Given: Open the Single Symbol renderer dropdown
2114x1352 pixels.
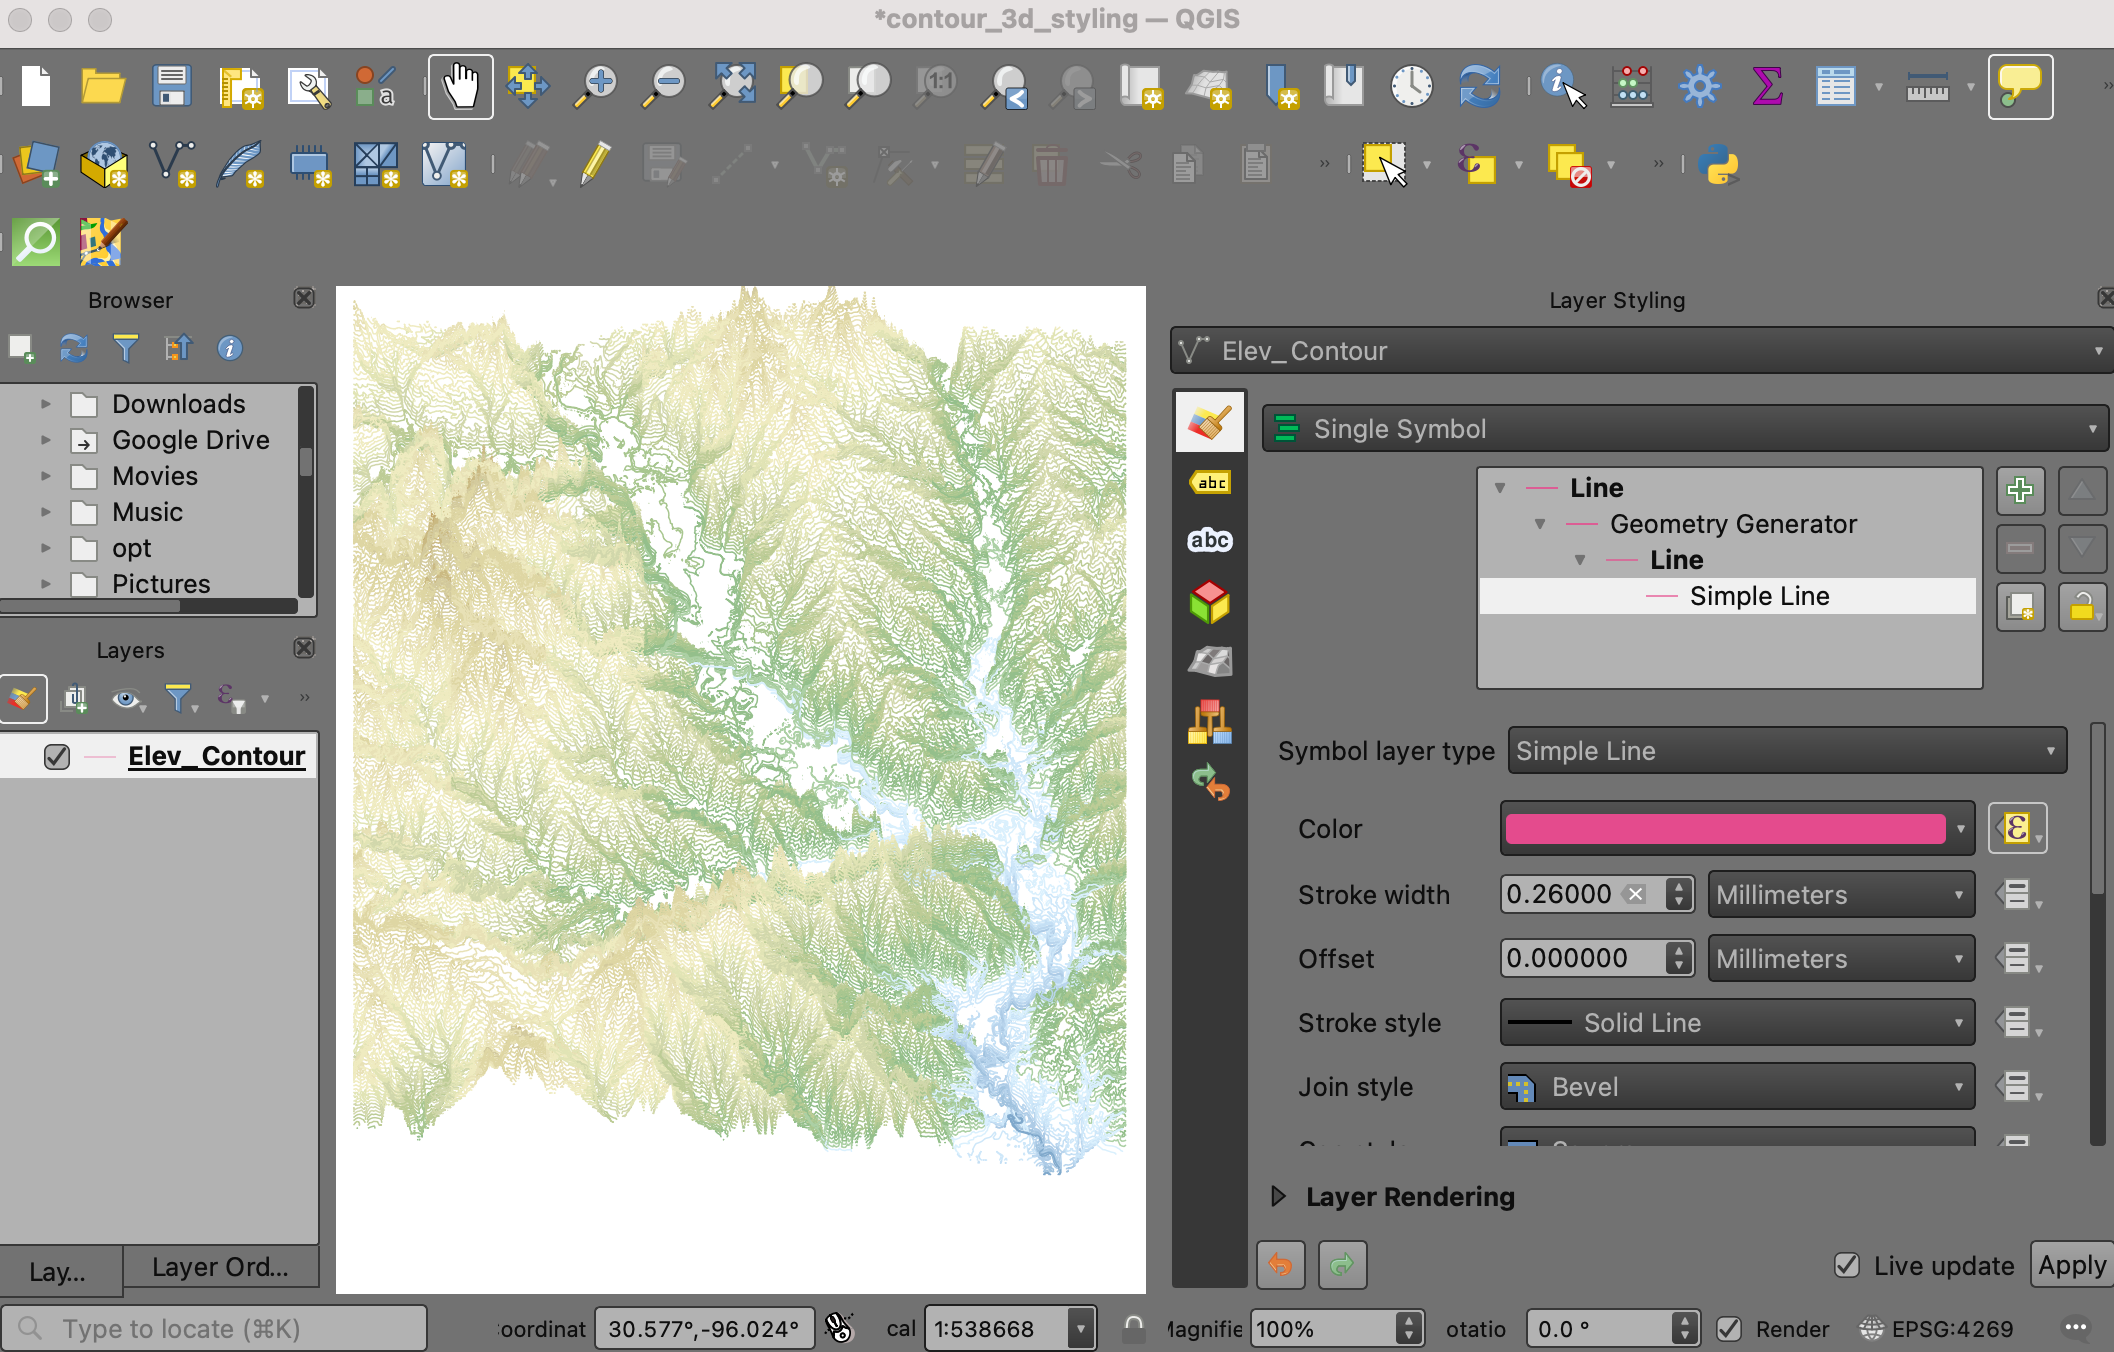Looking at the screenshot, I should (1684, 429).
